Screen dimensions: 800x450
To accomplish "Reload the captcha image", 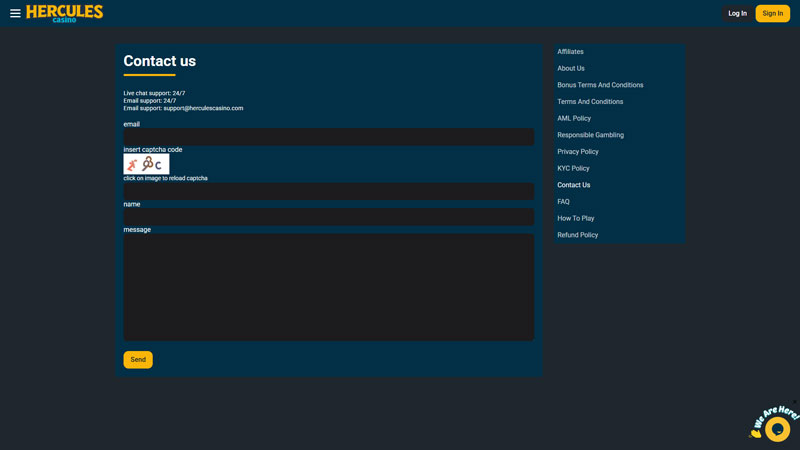I will (x=146, y=164).
